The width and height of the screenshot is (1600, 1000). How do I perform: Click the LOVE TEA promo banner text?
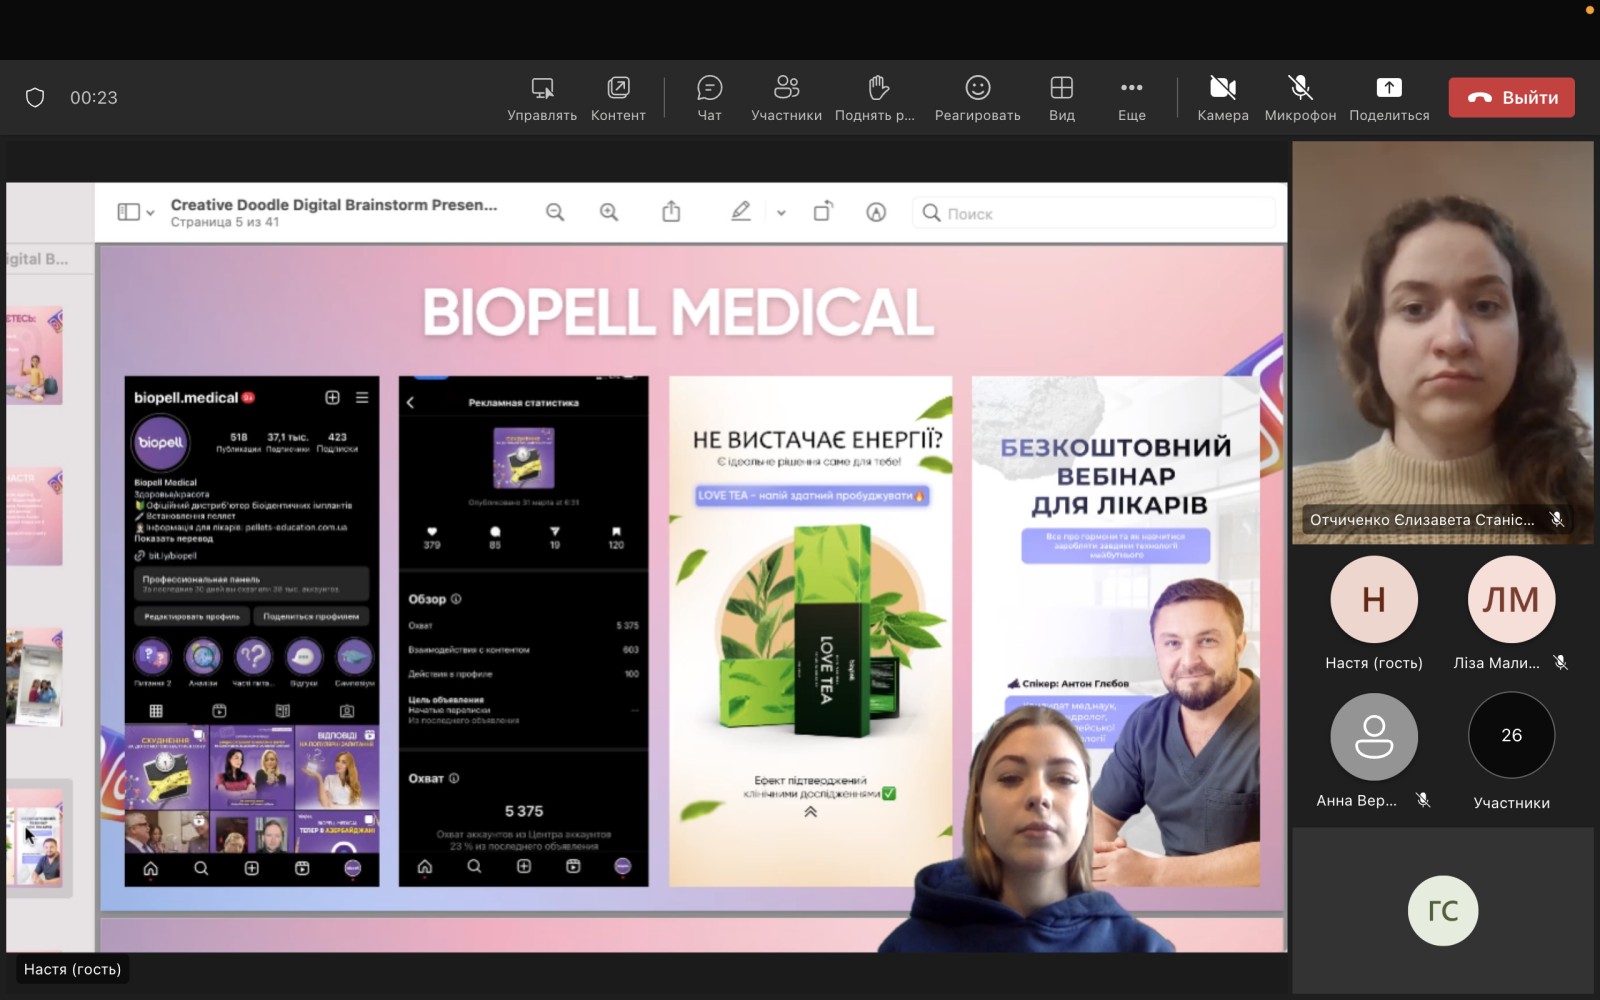(812, 495)
